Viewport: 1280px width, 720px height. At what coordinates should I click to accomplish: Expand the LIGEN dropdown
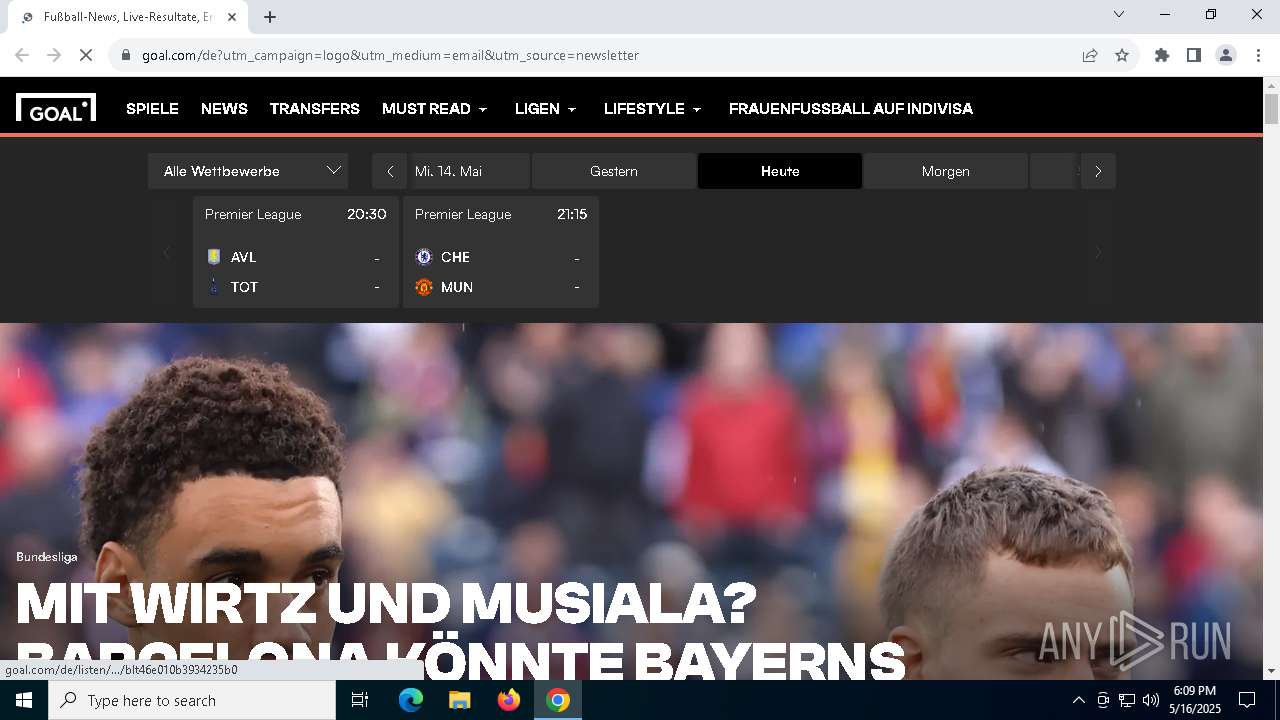coord(546,108)
